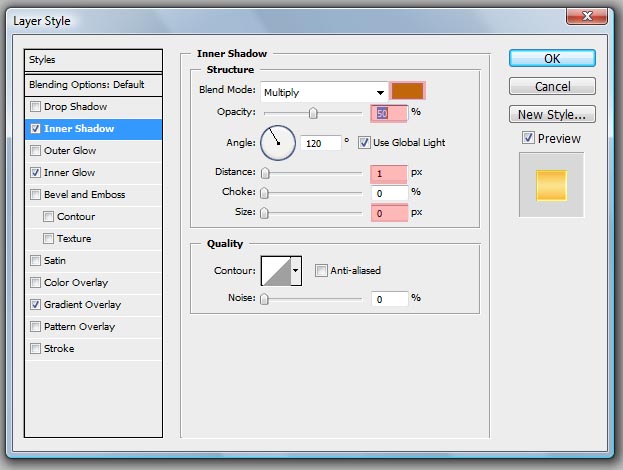Viewport: 623px width, 470px height.
Task: Confirm with the OK button
Action: pos(552,58)
